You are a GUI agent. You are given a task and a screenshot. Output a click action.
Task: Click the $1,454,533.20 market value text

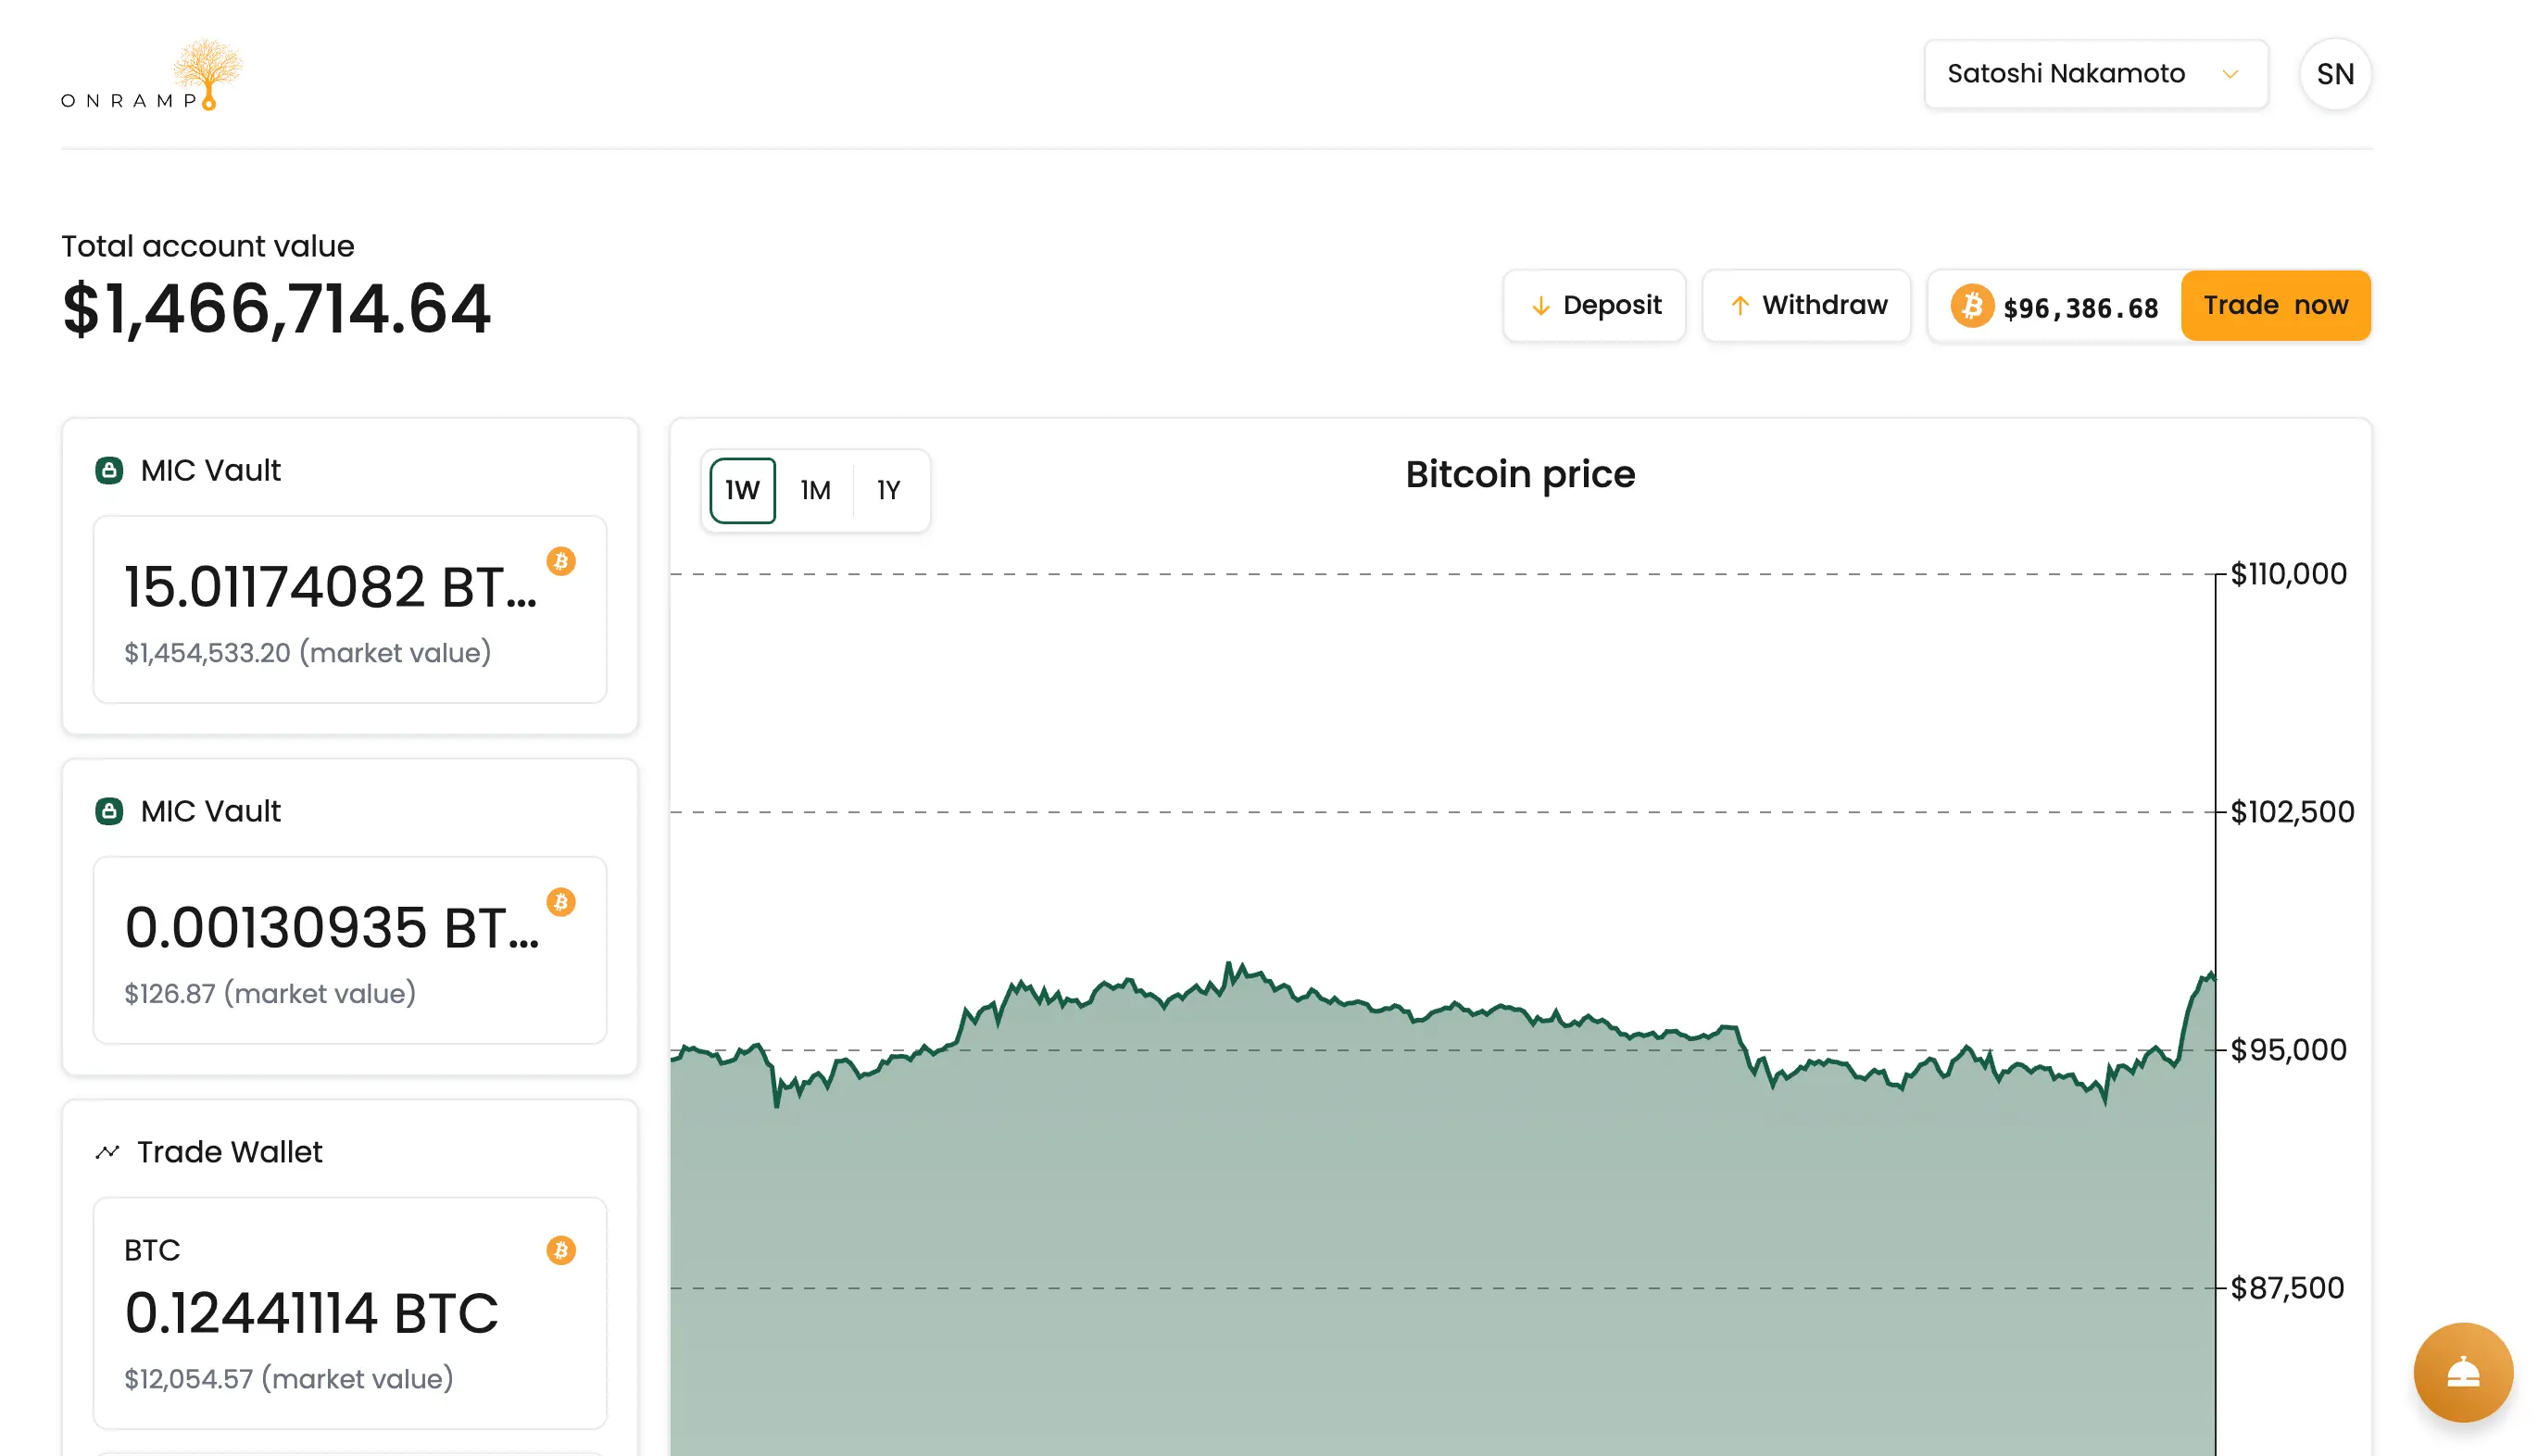pos(307,653)
